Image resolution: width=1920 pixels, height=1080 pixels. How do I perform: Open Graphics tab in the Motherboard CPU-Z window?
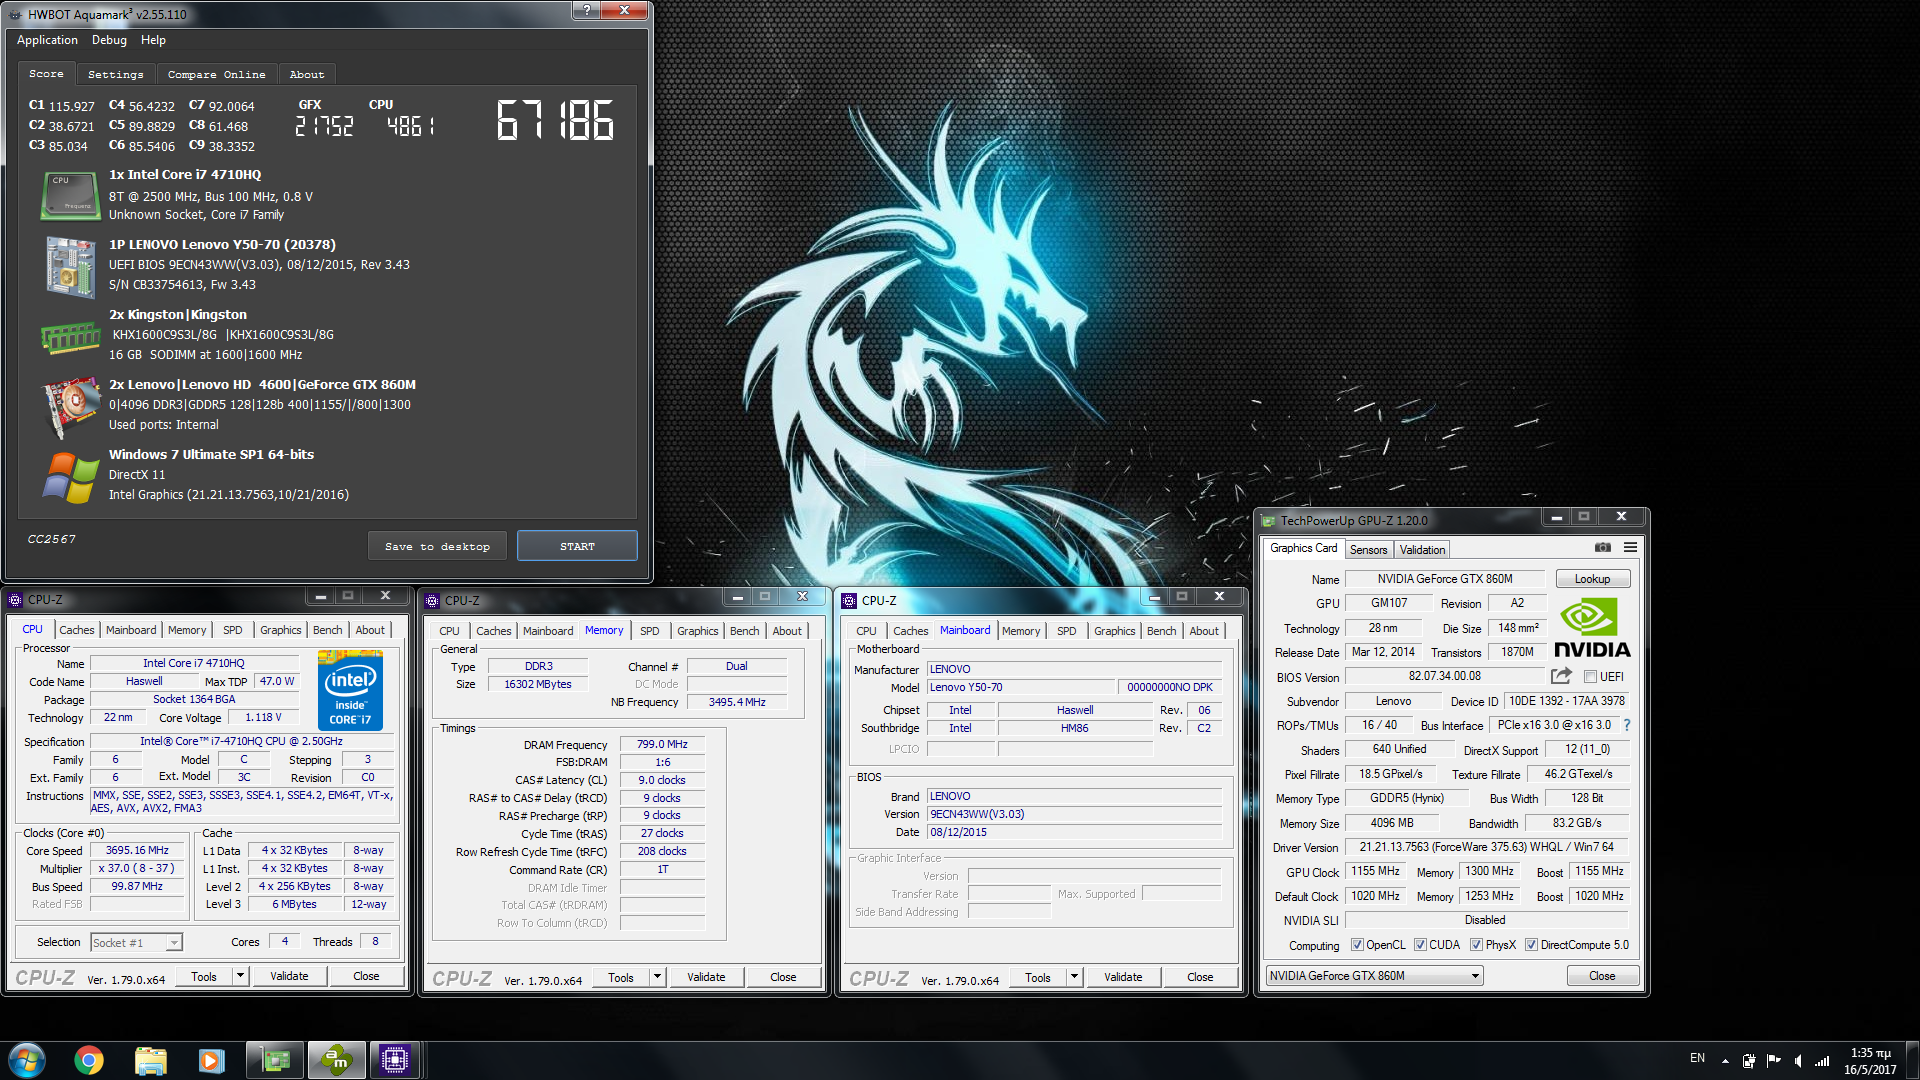point(1114,631)
